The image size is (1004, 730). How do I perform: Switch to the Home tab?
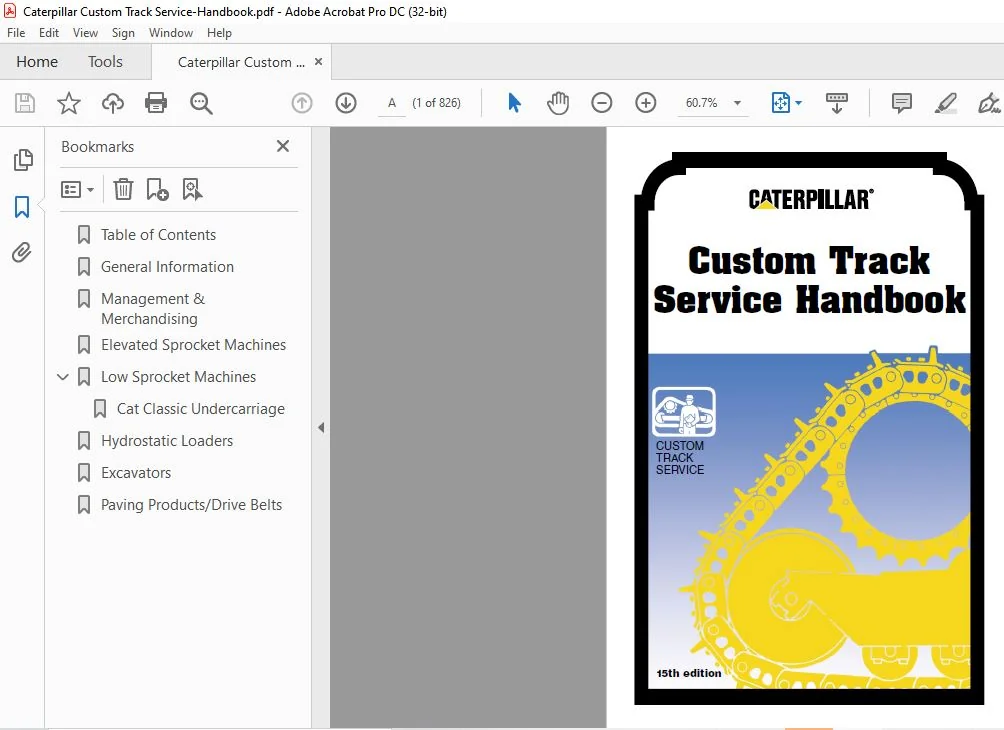[x=37, y=61]
